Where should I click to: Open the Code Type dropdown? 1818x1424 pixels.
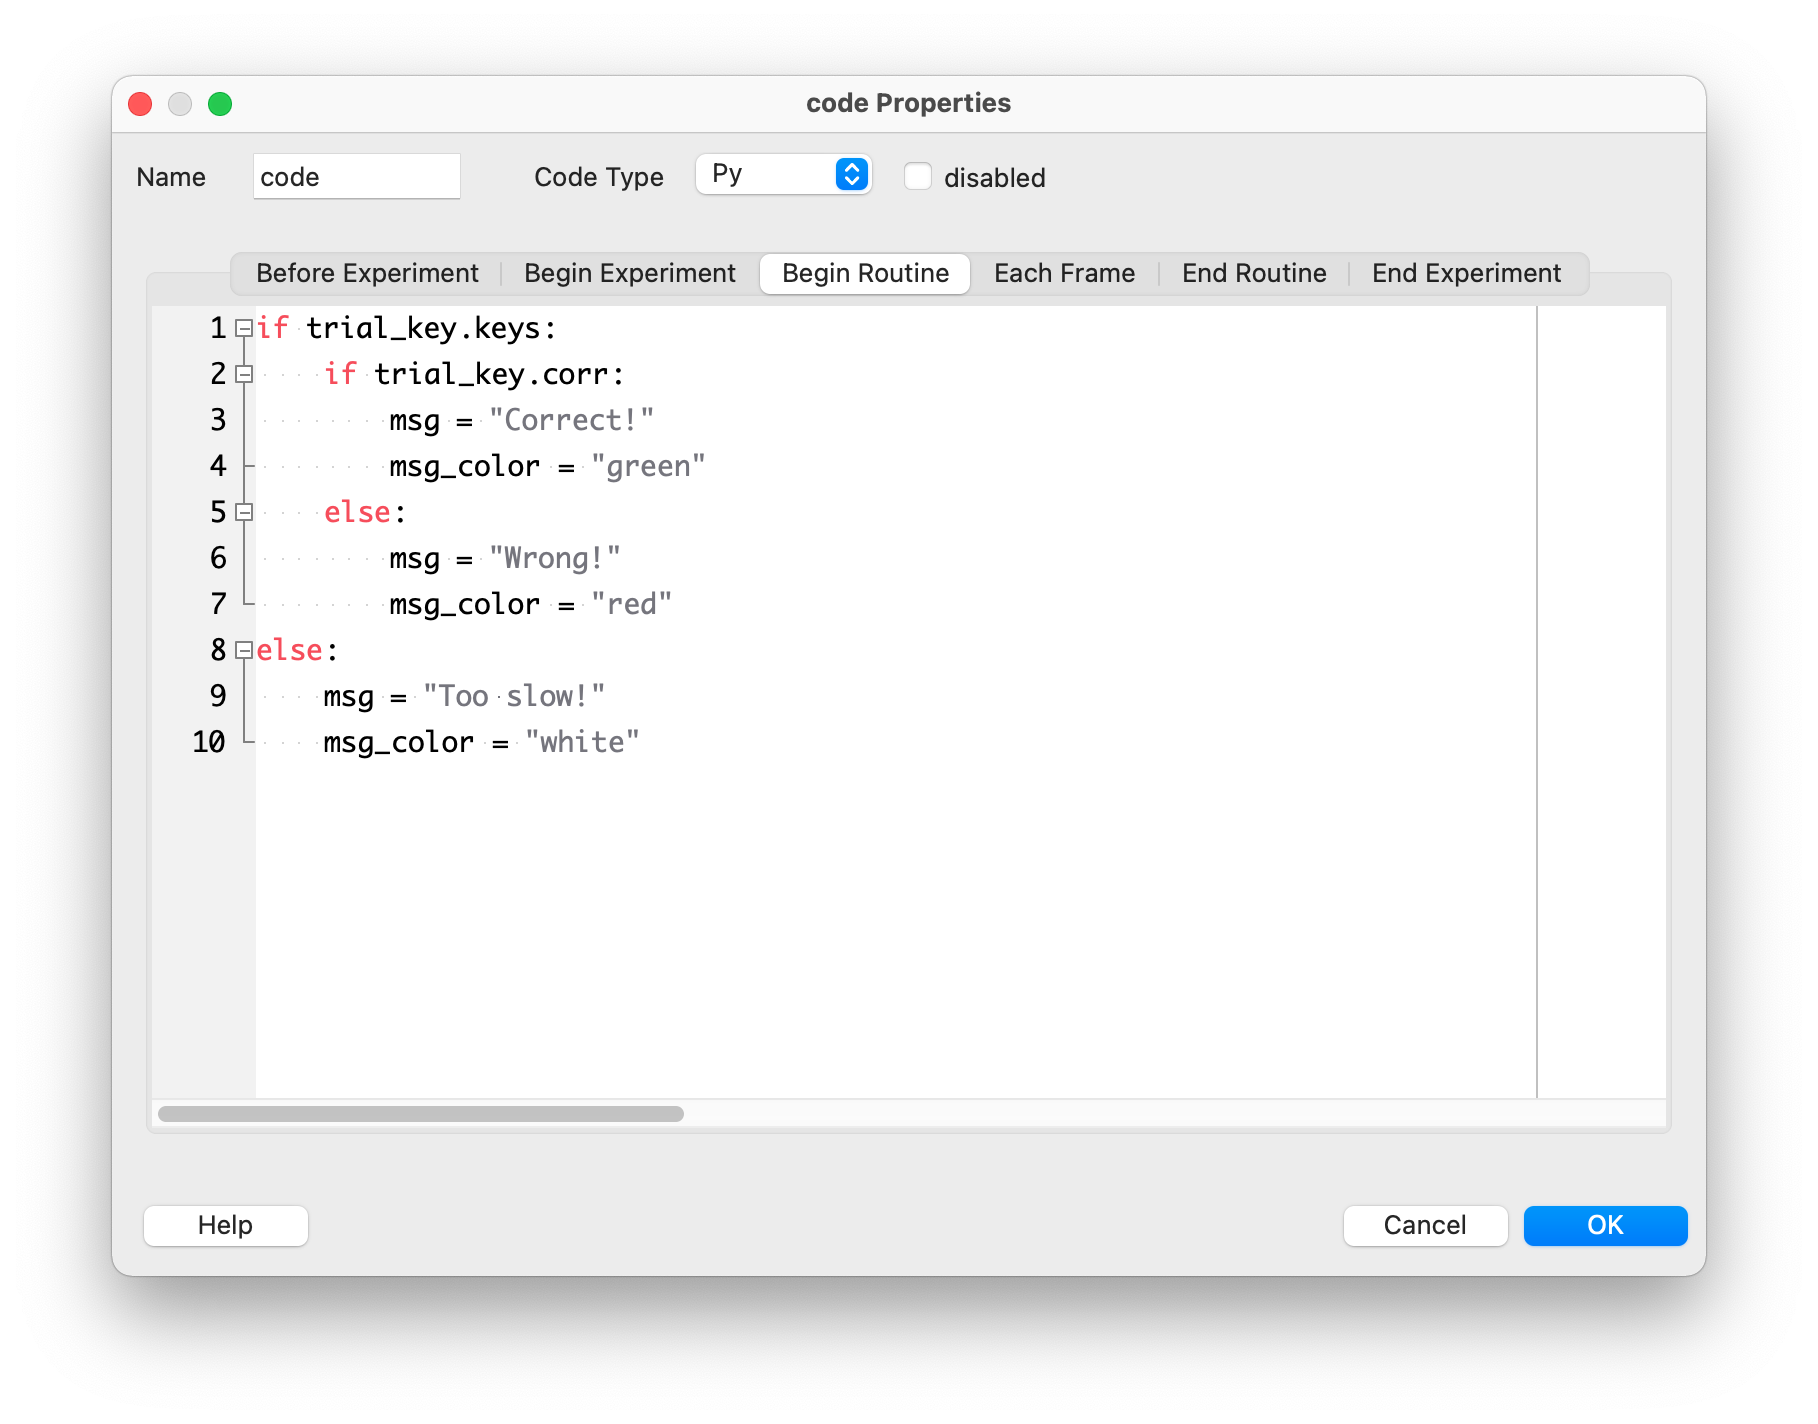click(783, 175)
